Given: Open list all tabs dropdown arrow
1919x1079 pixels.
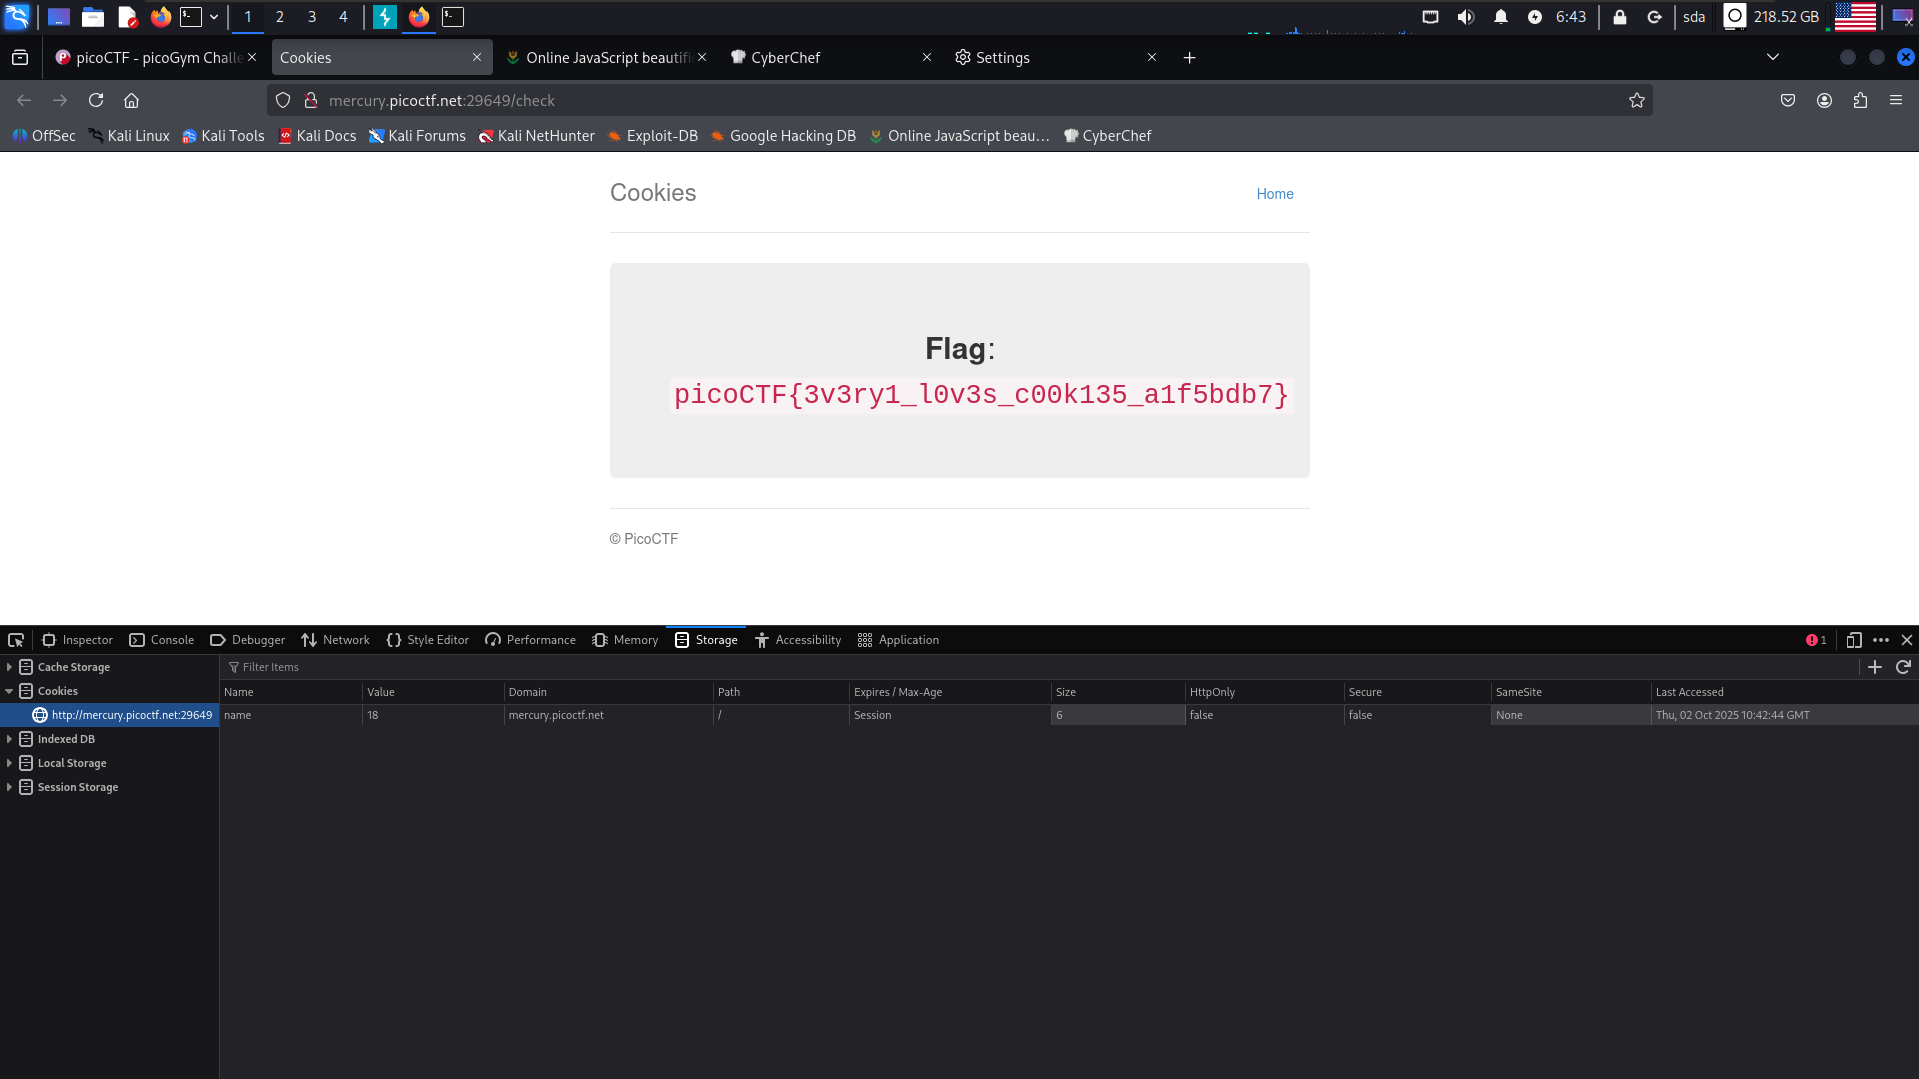Looking at the screenshot, I should coord(1772,57).
